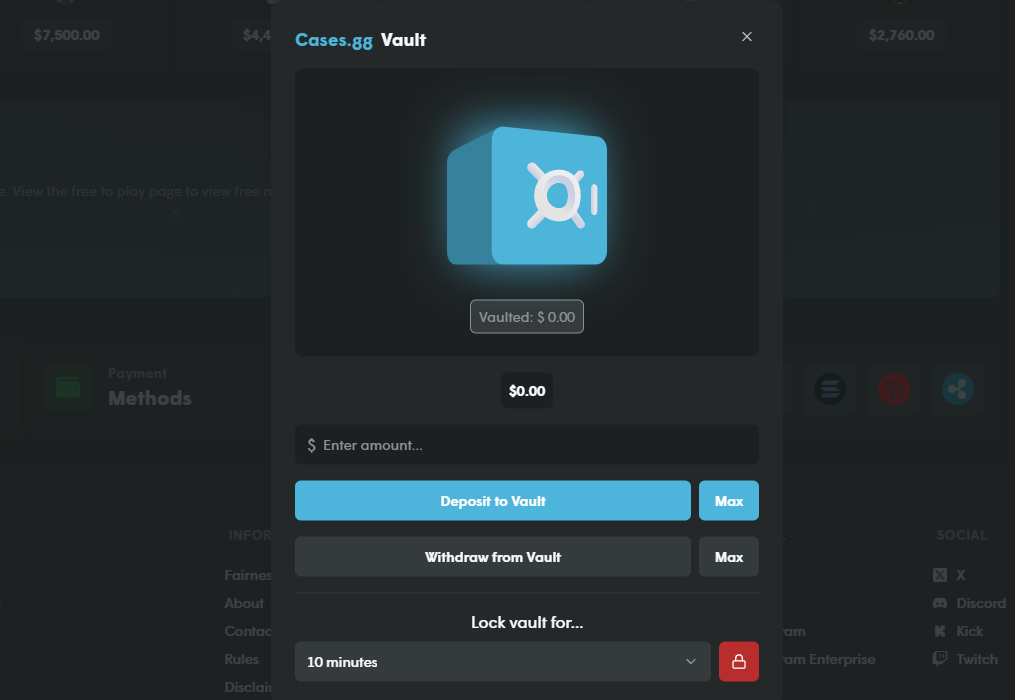Image resolution: width=1015 pixels, height=700 pixels.
Task: Open the About footer link
Action: coord(244,603)
